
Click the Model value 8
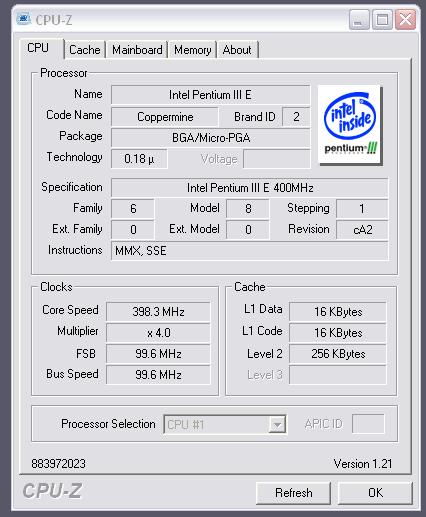[248, 209]
